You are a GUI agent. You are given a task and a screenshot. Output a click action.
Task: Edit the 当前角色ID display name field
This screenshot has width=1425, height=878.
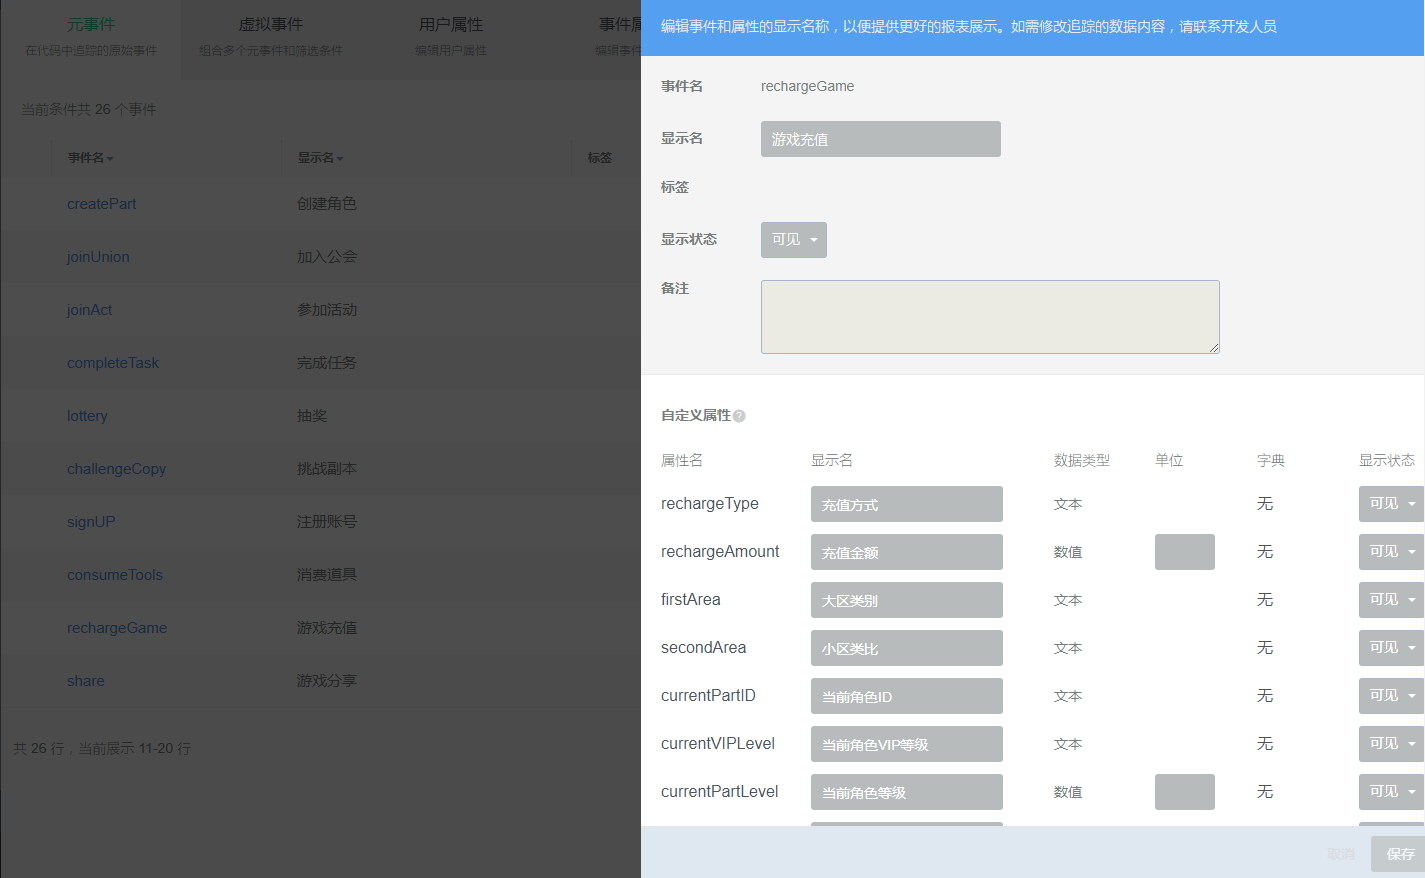pos(907,696)
